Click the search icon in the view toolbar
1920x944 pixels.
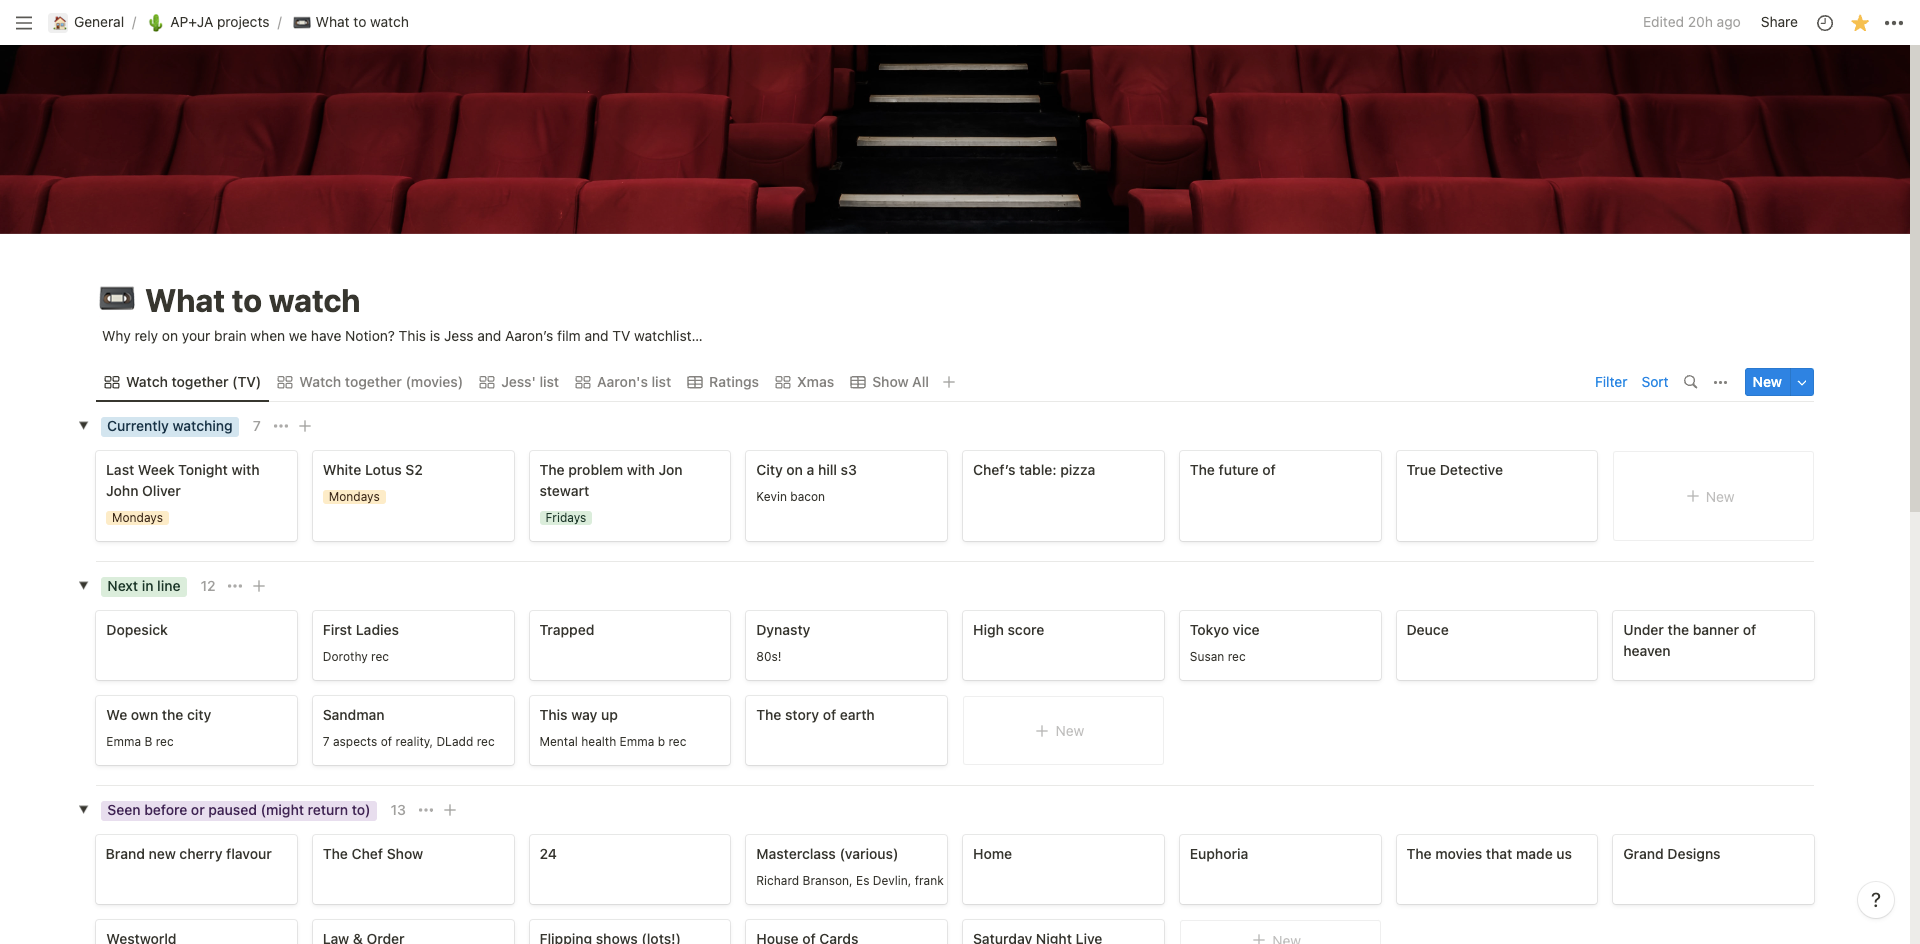[1690, 382]
